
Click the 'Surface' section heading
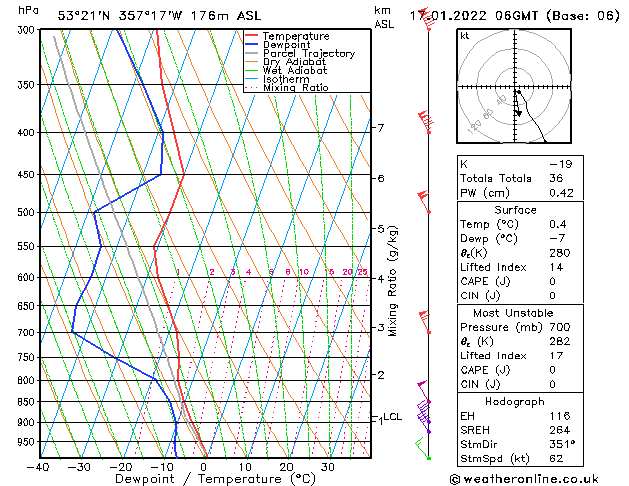point(515,210)
